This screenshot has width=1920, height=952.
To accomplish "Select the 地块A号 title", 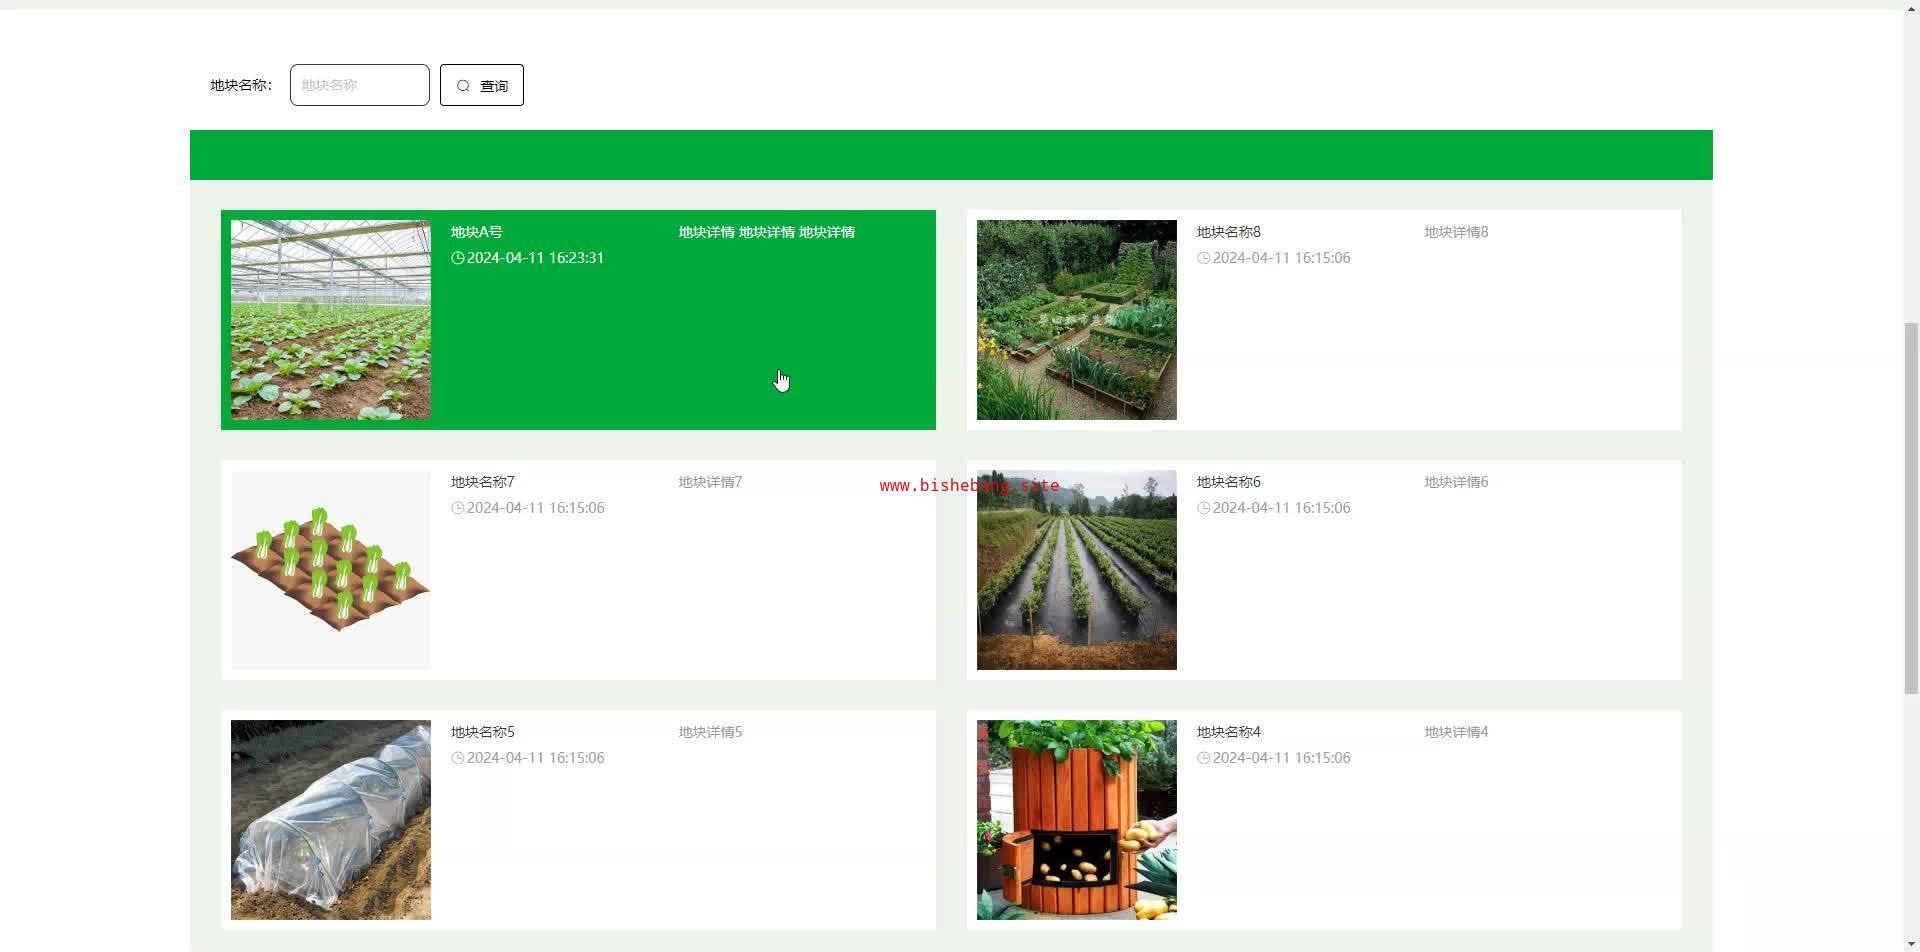I will (477, 232).
